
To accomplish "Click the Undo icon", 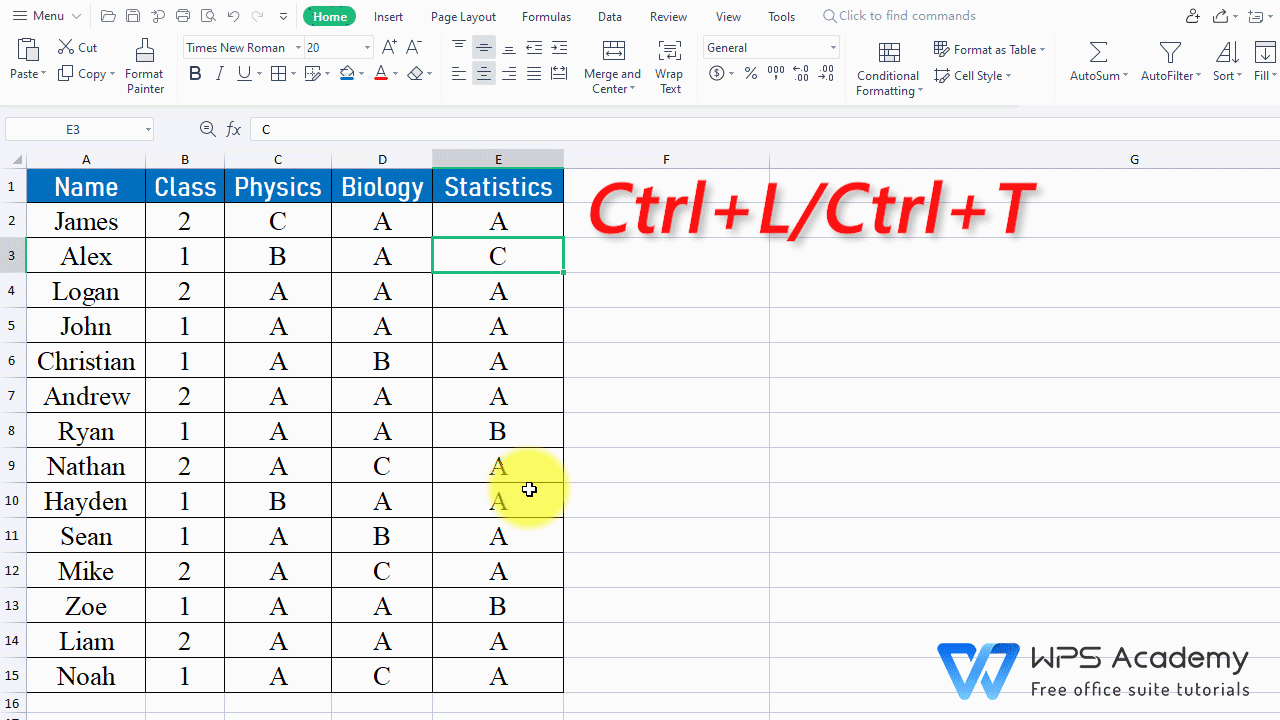I will 233,15.
